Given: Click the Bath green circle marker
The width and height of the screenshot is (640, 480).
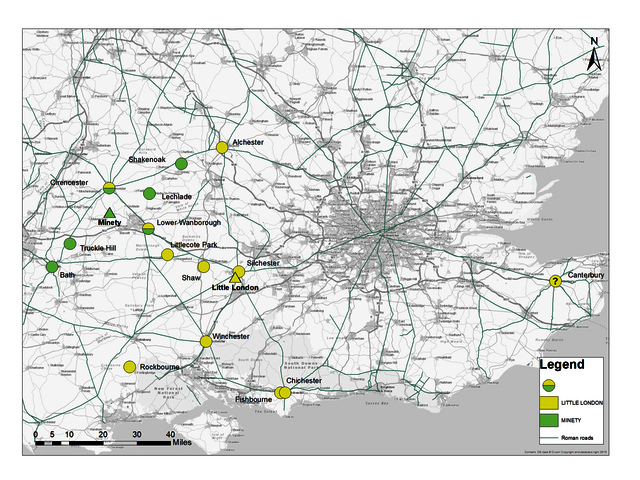Looking at the screenshot, I should pyautogui.click(x=52, y=267).
